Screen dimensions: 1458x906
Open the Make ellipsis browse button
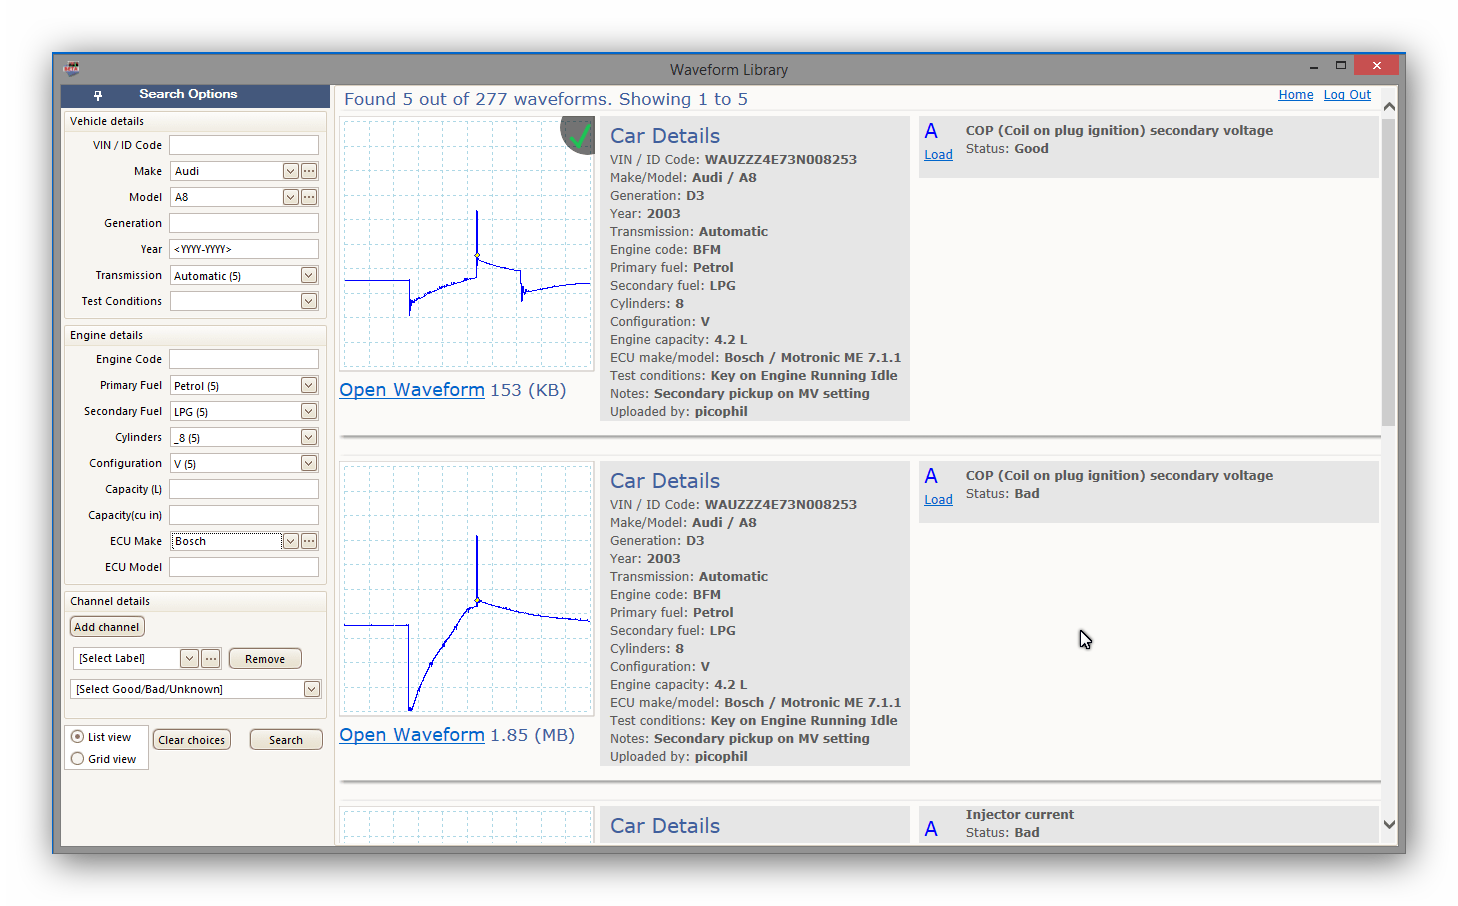tap(309, 171)
